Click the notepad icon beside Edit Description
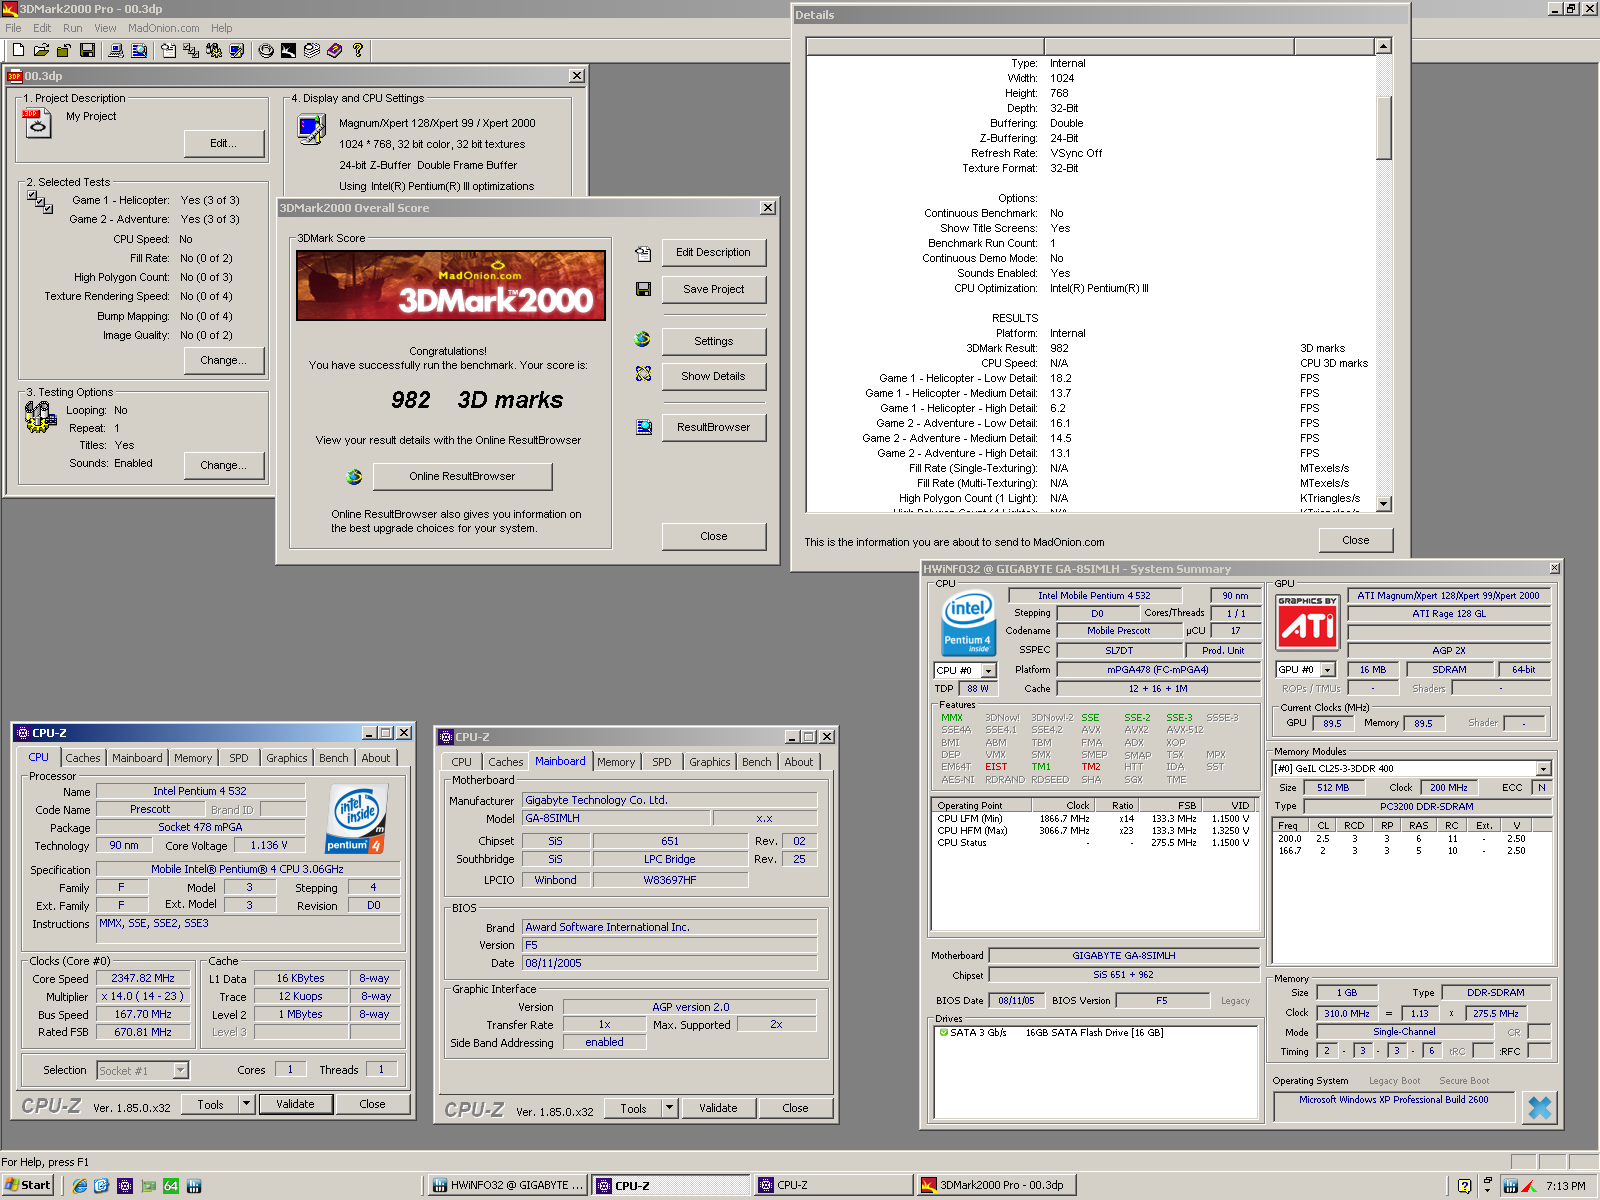 643,254
